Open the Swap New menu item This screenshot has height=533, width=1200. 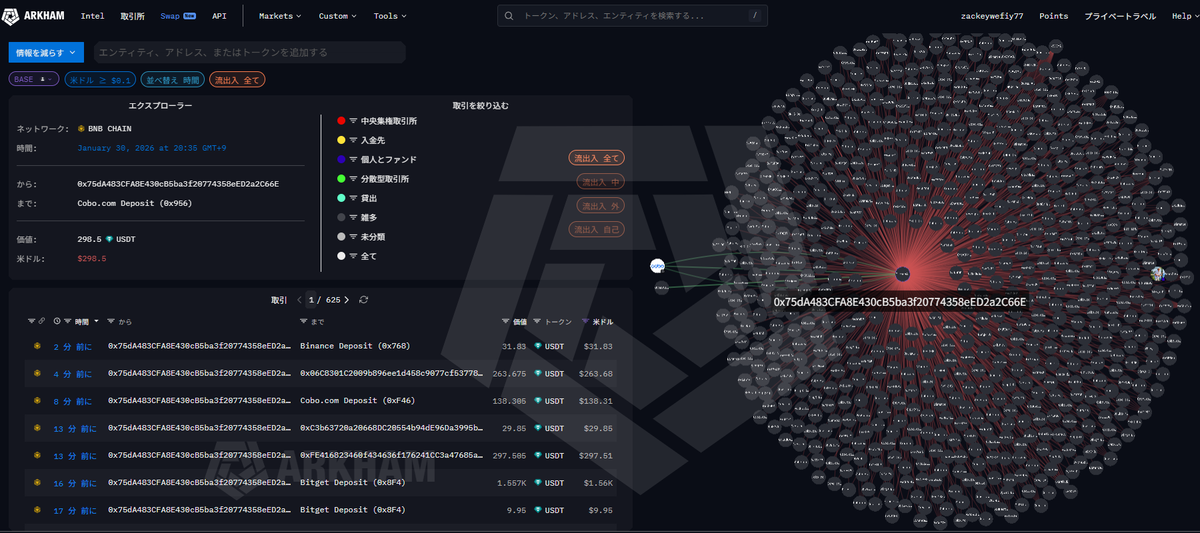pos(177,16)
